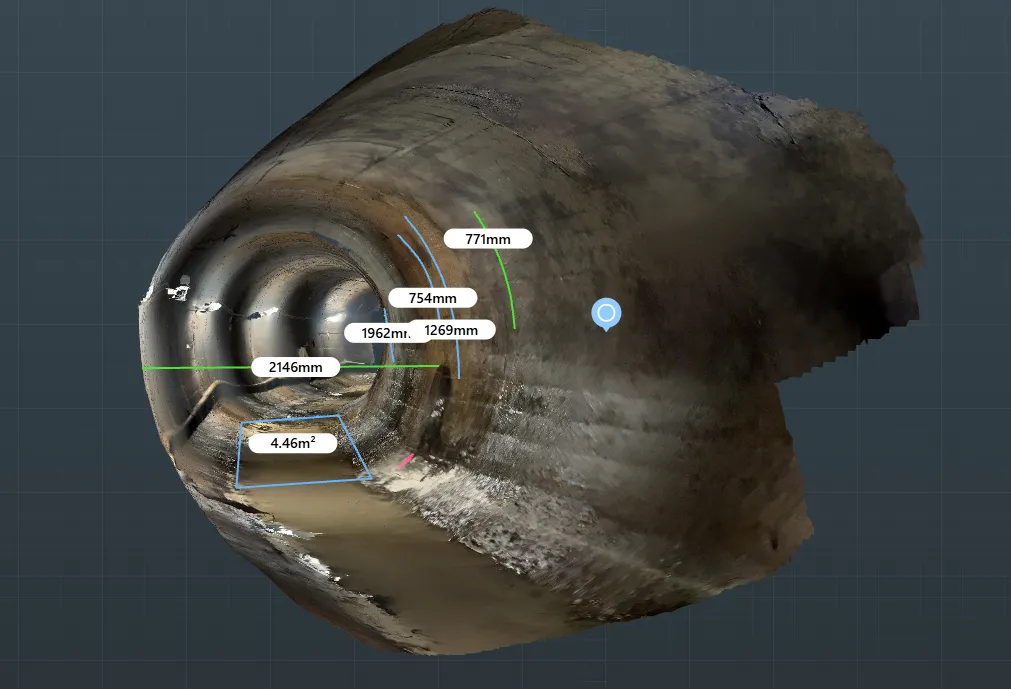Click top end of the green 771mm arc

[x=475, y=212]
